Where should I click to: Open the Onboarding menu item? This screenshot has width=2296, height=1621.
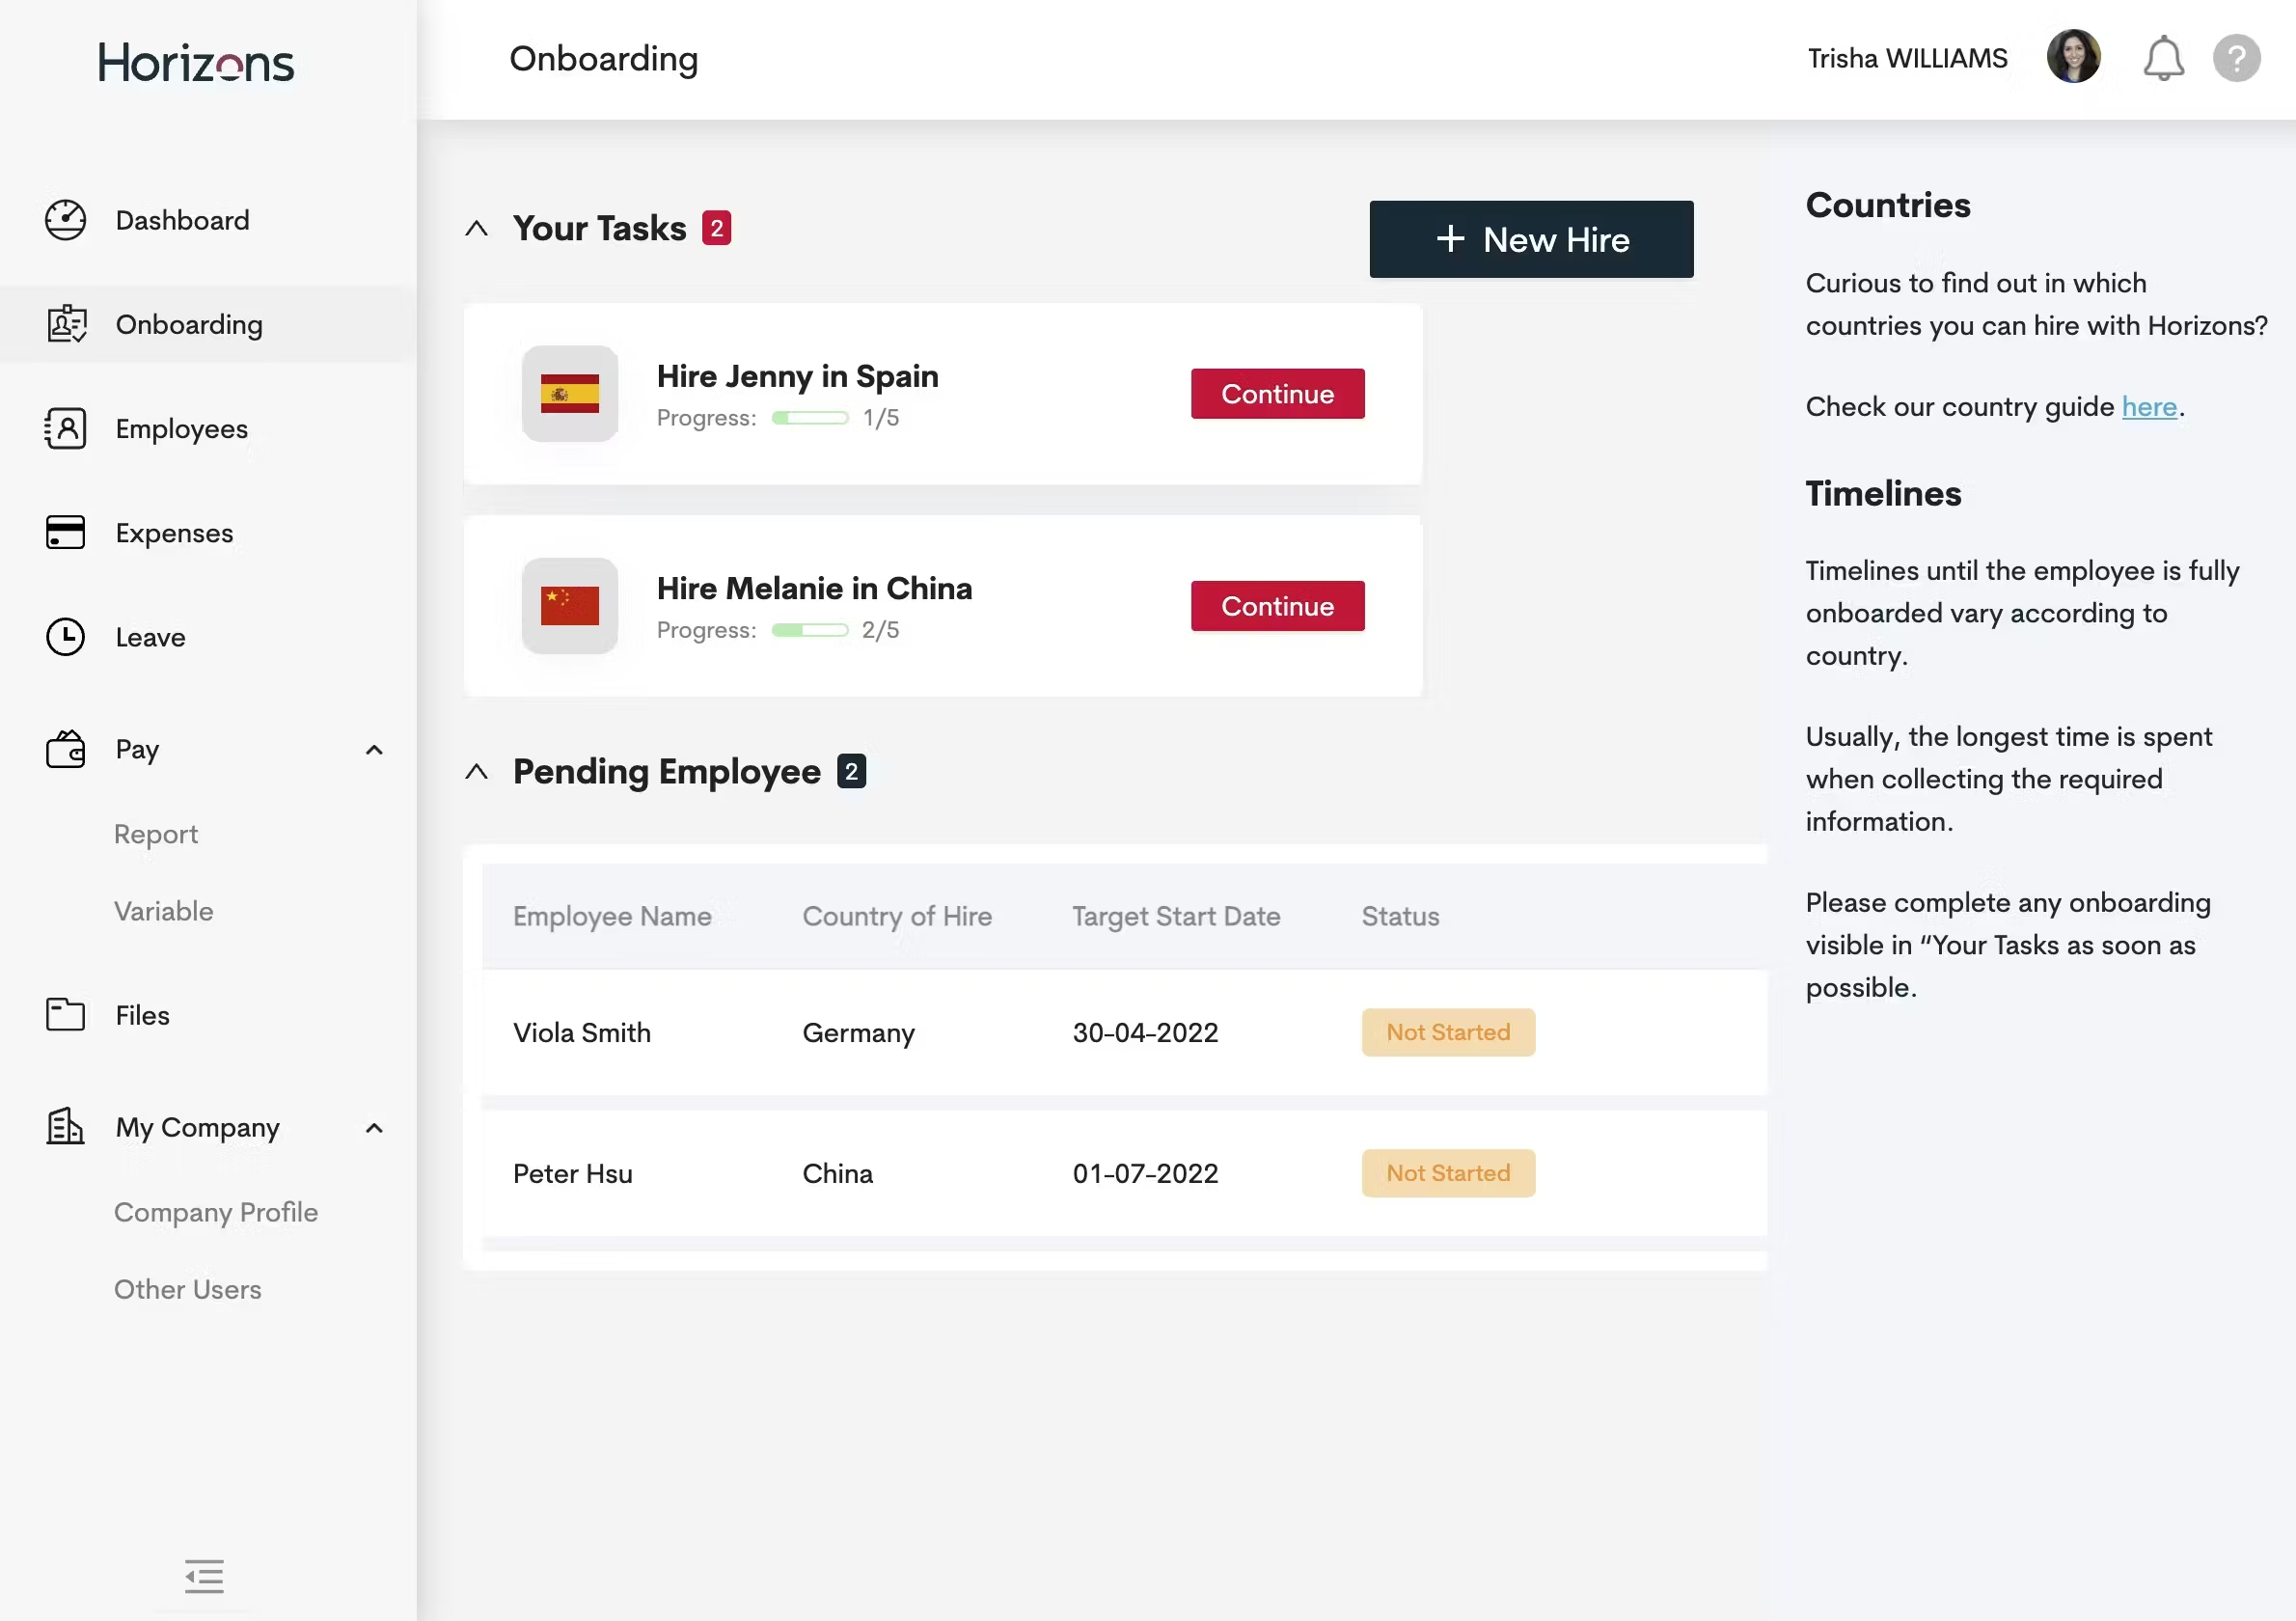(x=189, y=324)
